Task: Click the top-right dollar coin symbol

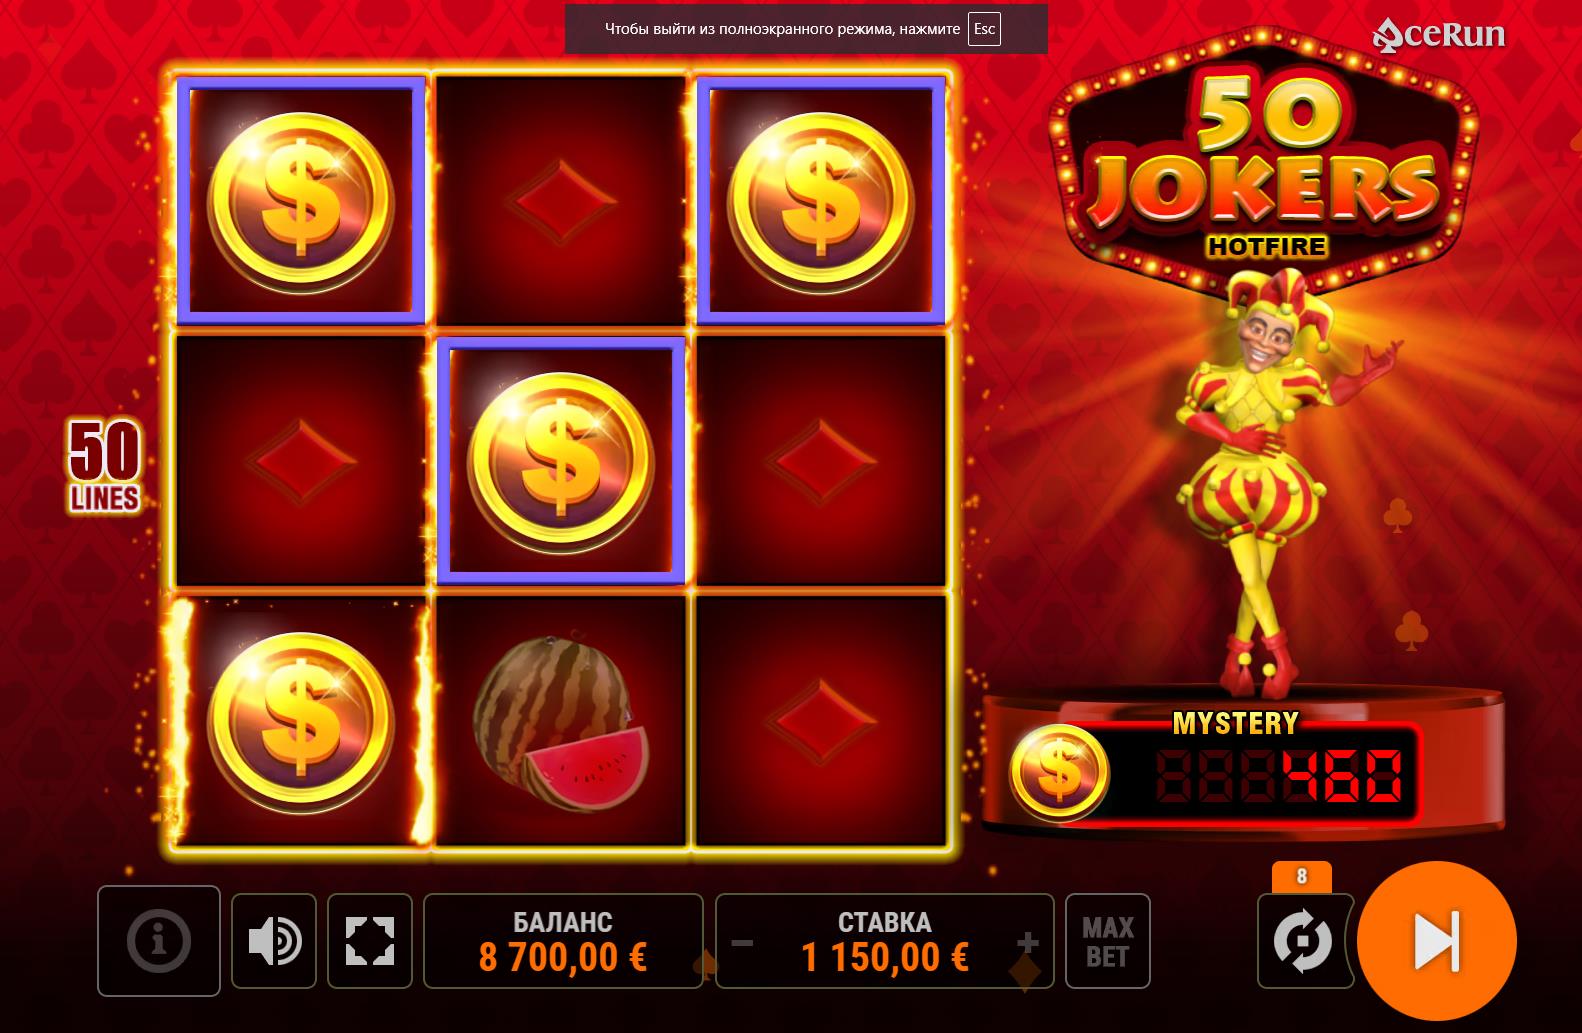Action: (x=821, y=202)
